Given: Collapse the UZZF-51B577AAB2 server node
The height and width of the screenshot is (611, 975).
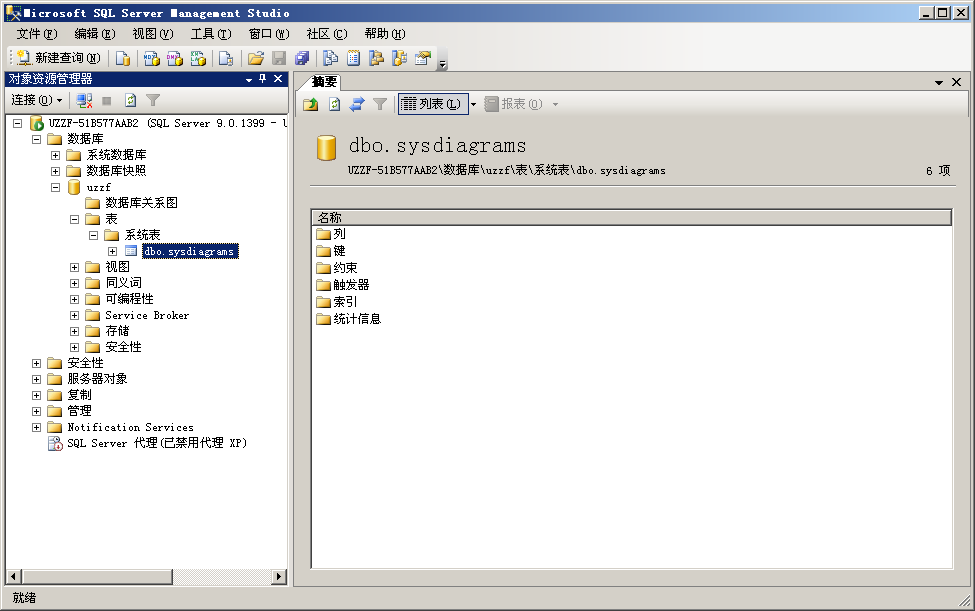Looking at the screenshot, I should [17, 123].
